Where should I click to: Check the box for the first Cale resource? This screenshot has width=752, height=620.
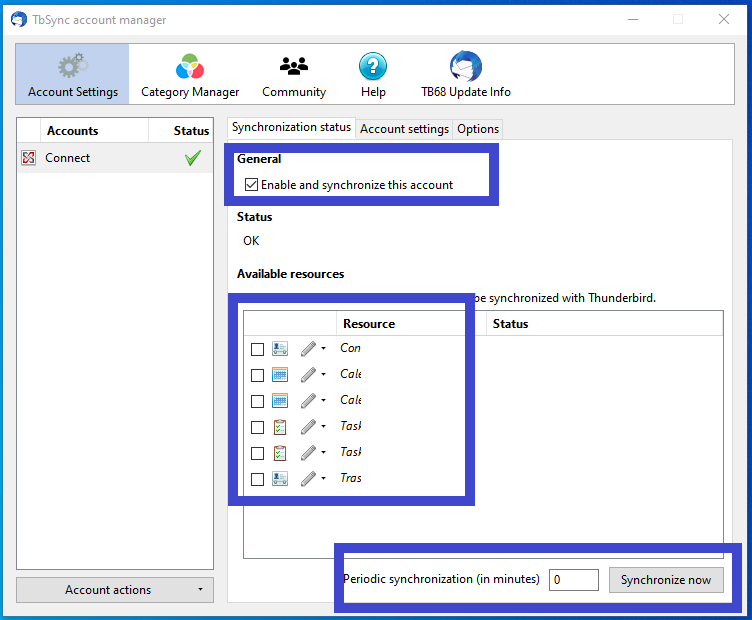point(258,375)
